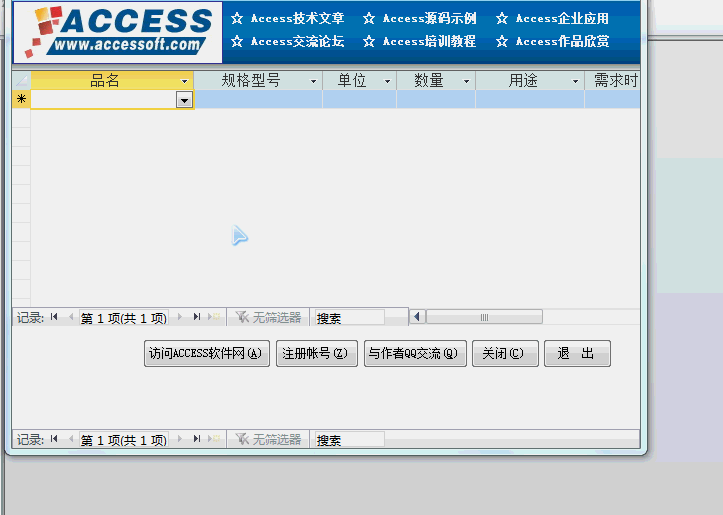Image resolution: width=723 pixels, height=515 pixels.
Task: Go to last record in subform navigator
Action: pyautogui.click(x=197, y=317)
